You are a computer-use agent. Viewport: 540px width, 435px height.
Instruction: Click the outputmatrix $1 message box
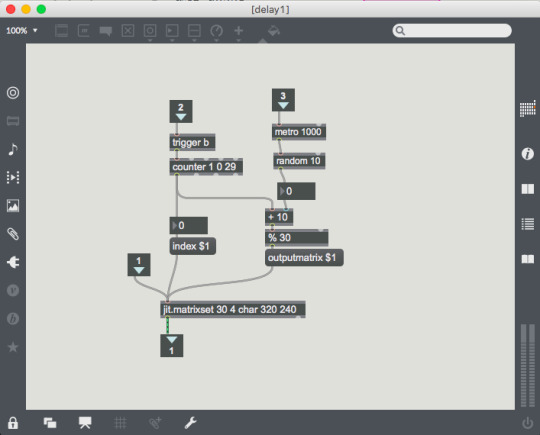[304, 258]
